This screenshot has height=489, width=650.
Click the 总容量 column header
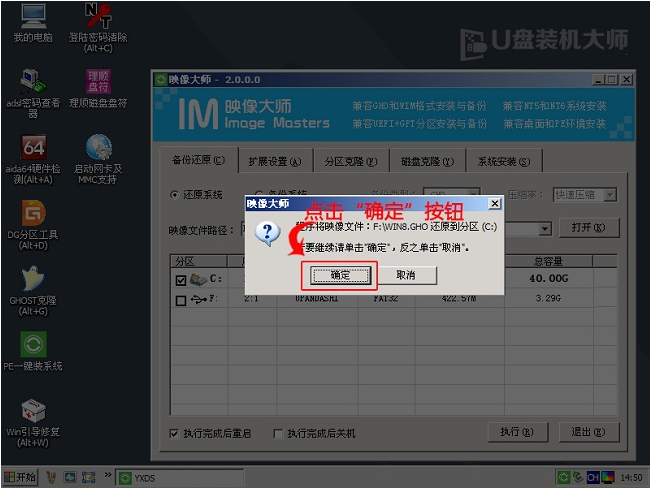click(x=548, y=261)
